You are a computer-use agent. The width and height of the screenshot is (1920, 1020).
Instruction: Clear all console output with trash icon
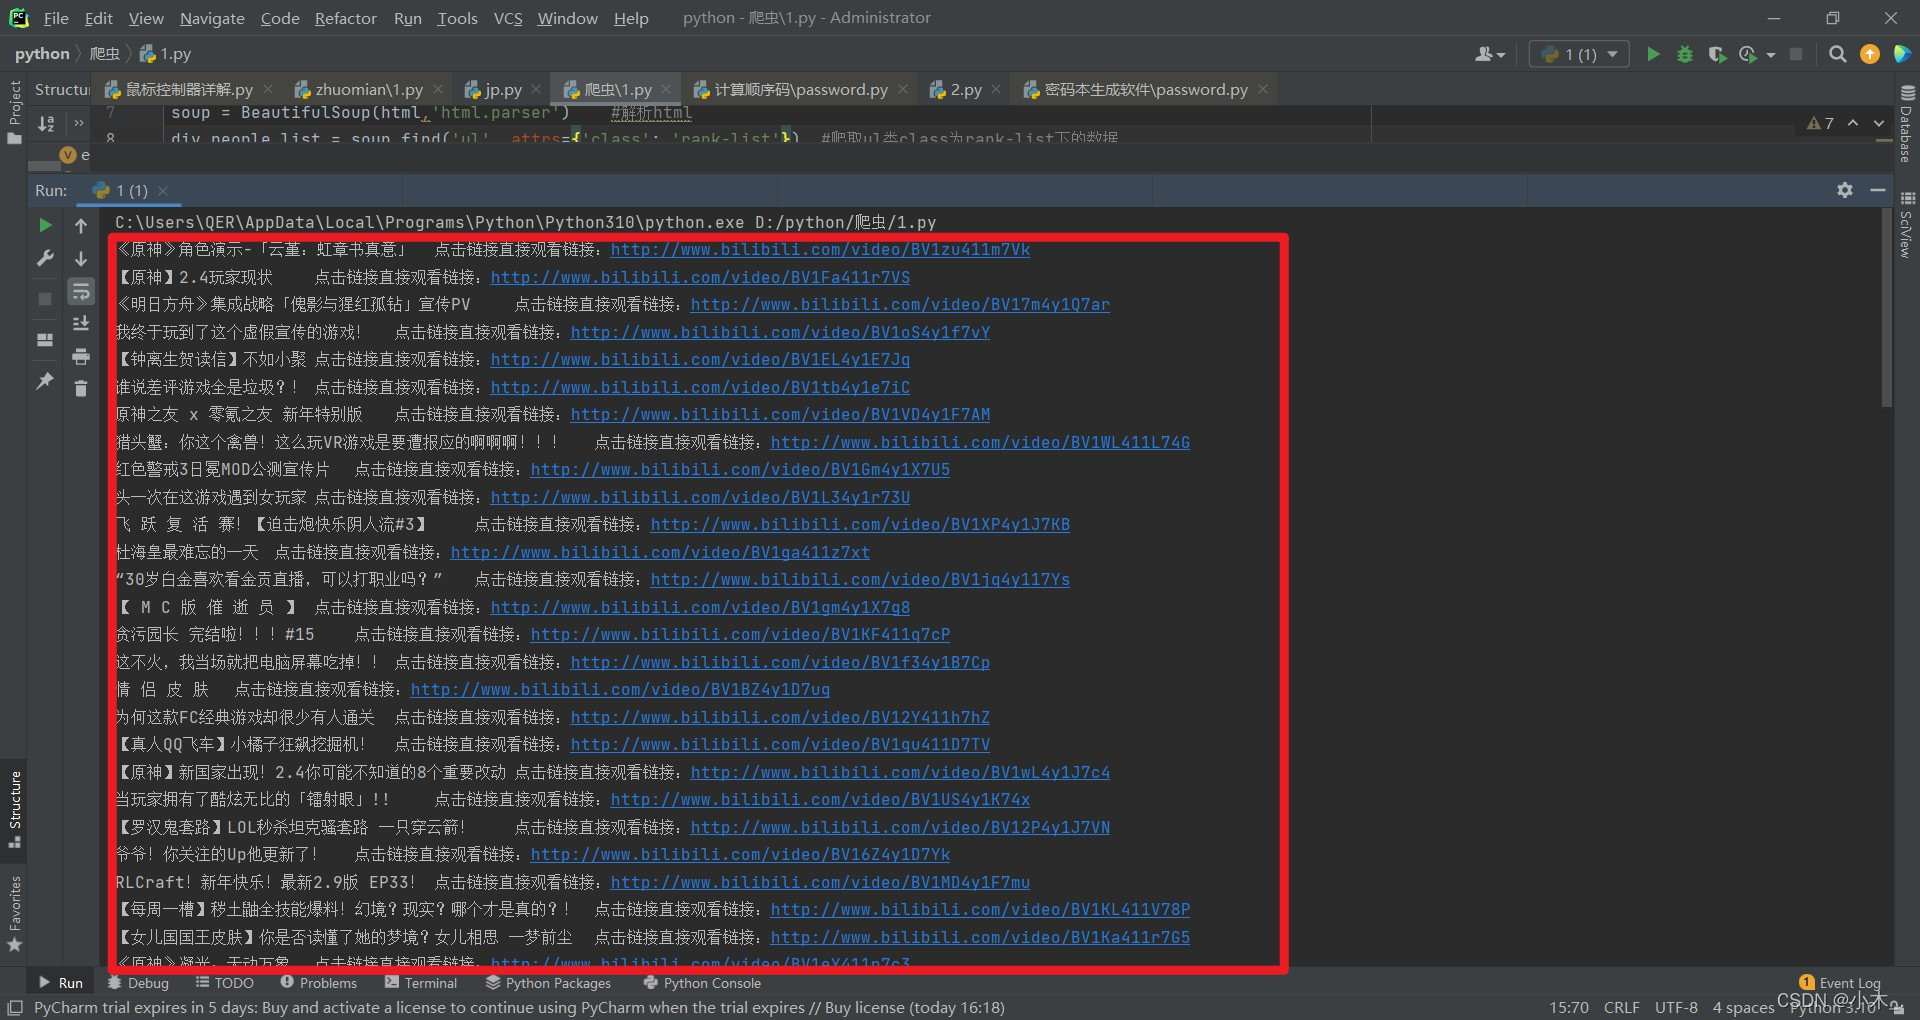click(x=81, y=389)
